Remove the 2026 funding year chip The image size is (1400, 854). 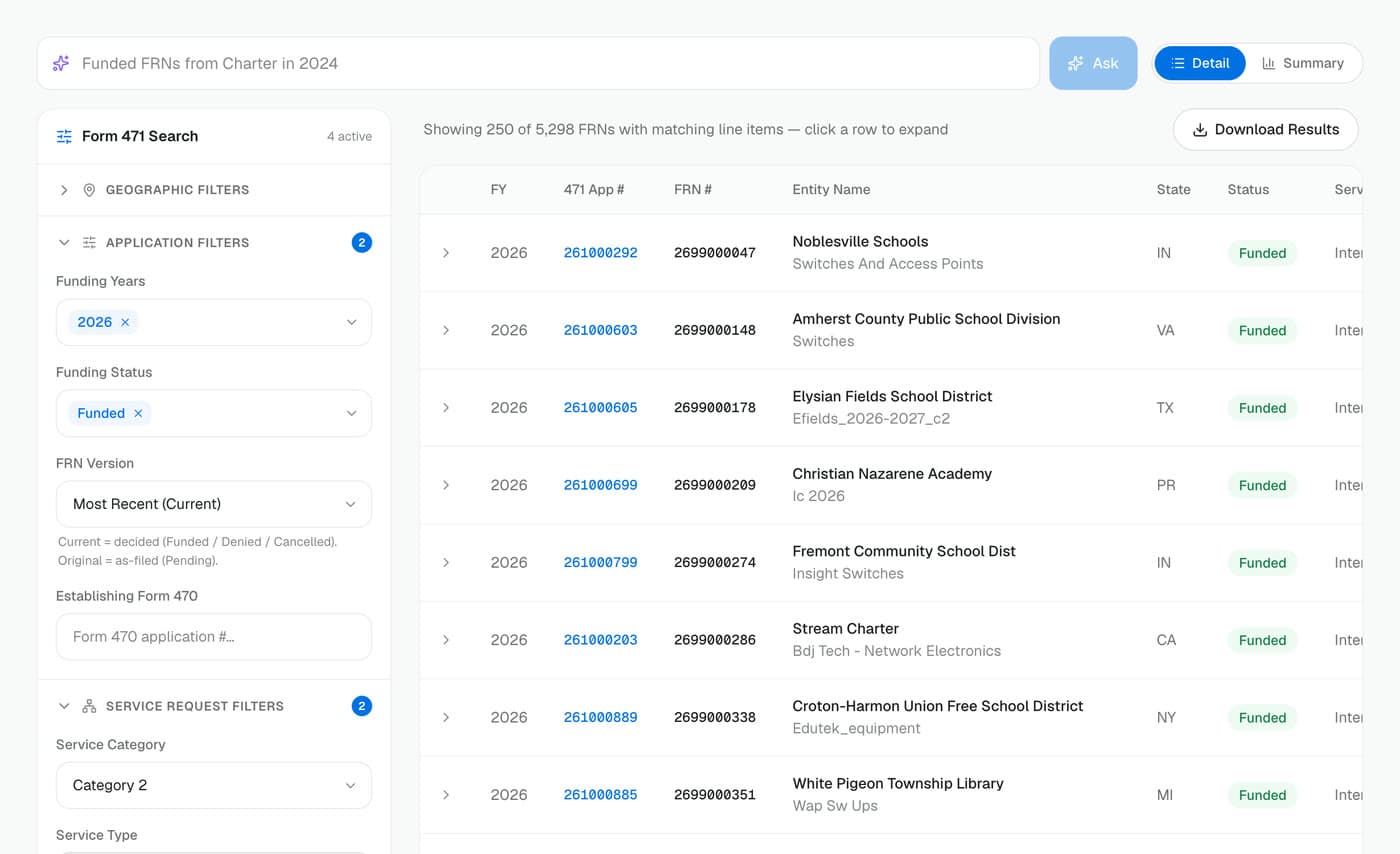tap(125, 322)
